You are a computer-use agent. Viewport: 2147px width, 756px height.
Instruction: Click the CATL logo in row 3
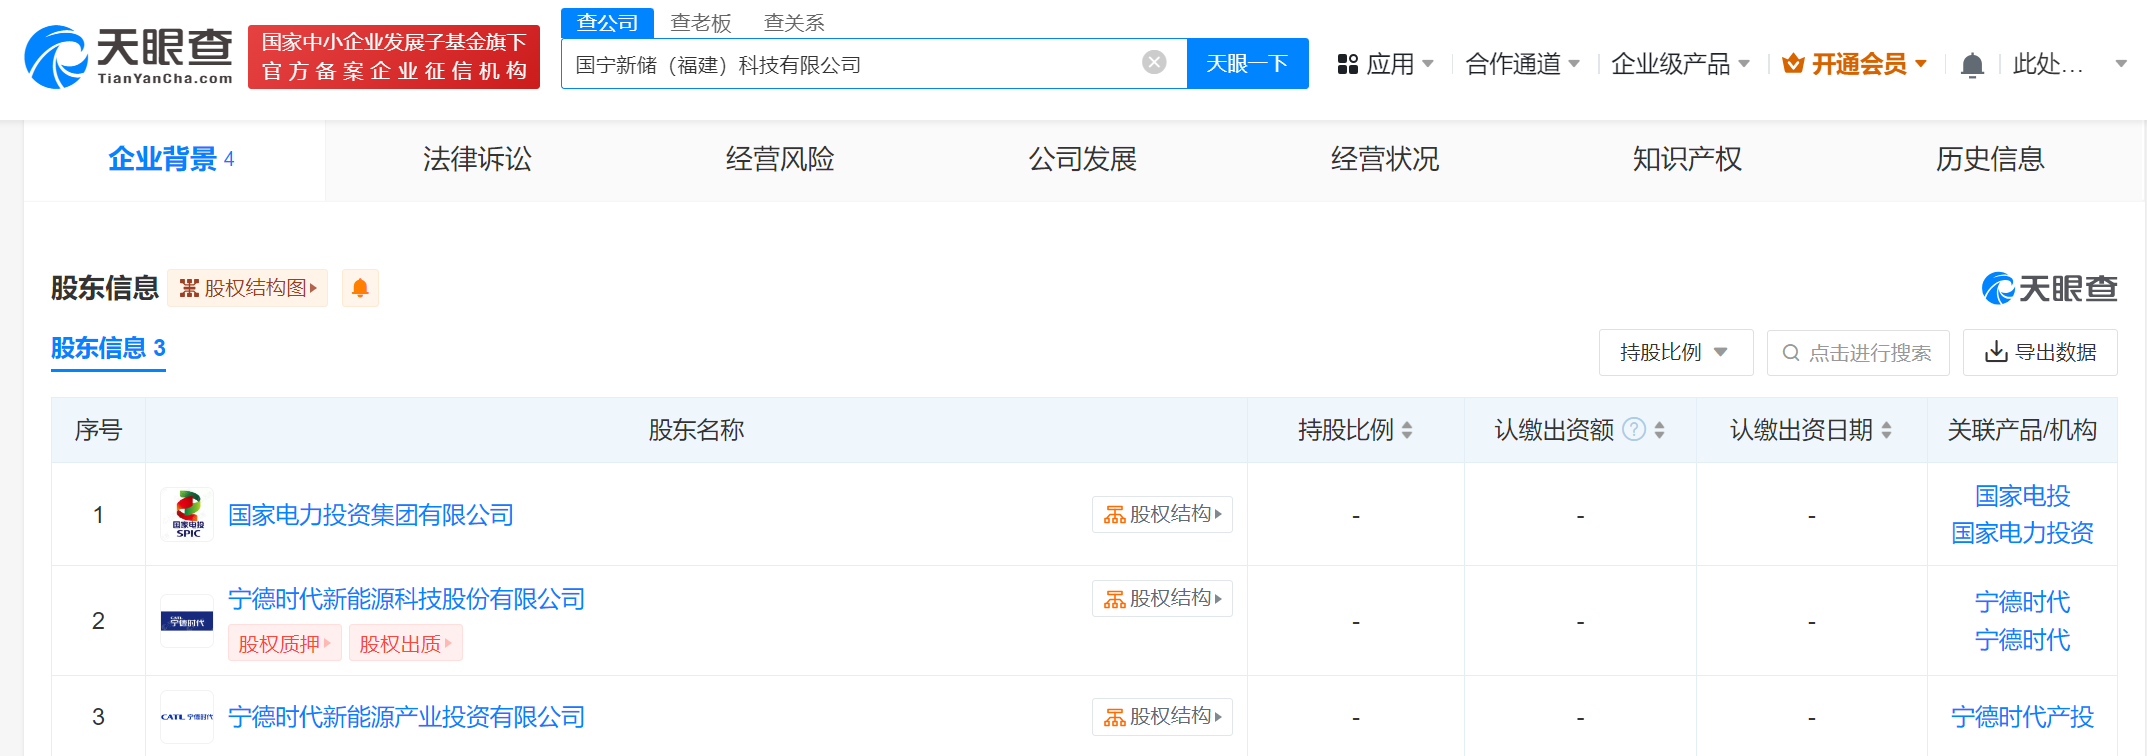187,716
